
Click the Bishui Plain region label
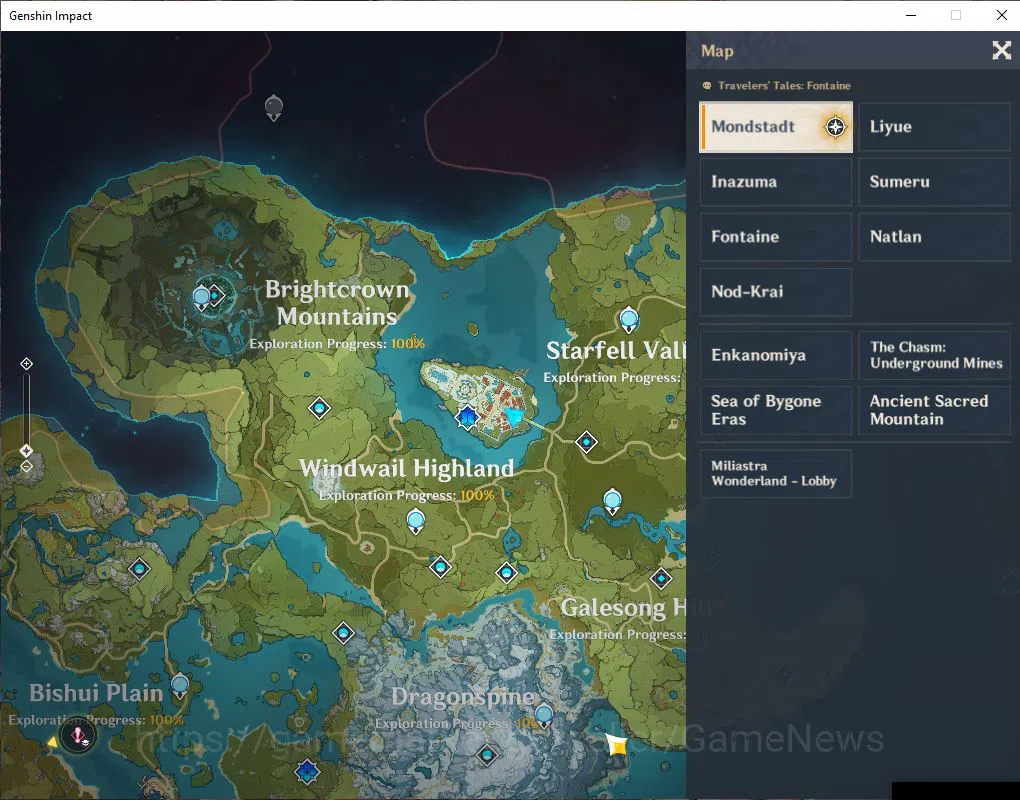click(x=96, y=693)
